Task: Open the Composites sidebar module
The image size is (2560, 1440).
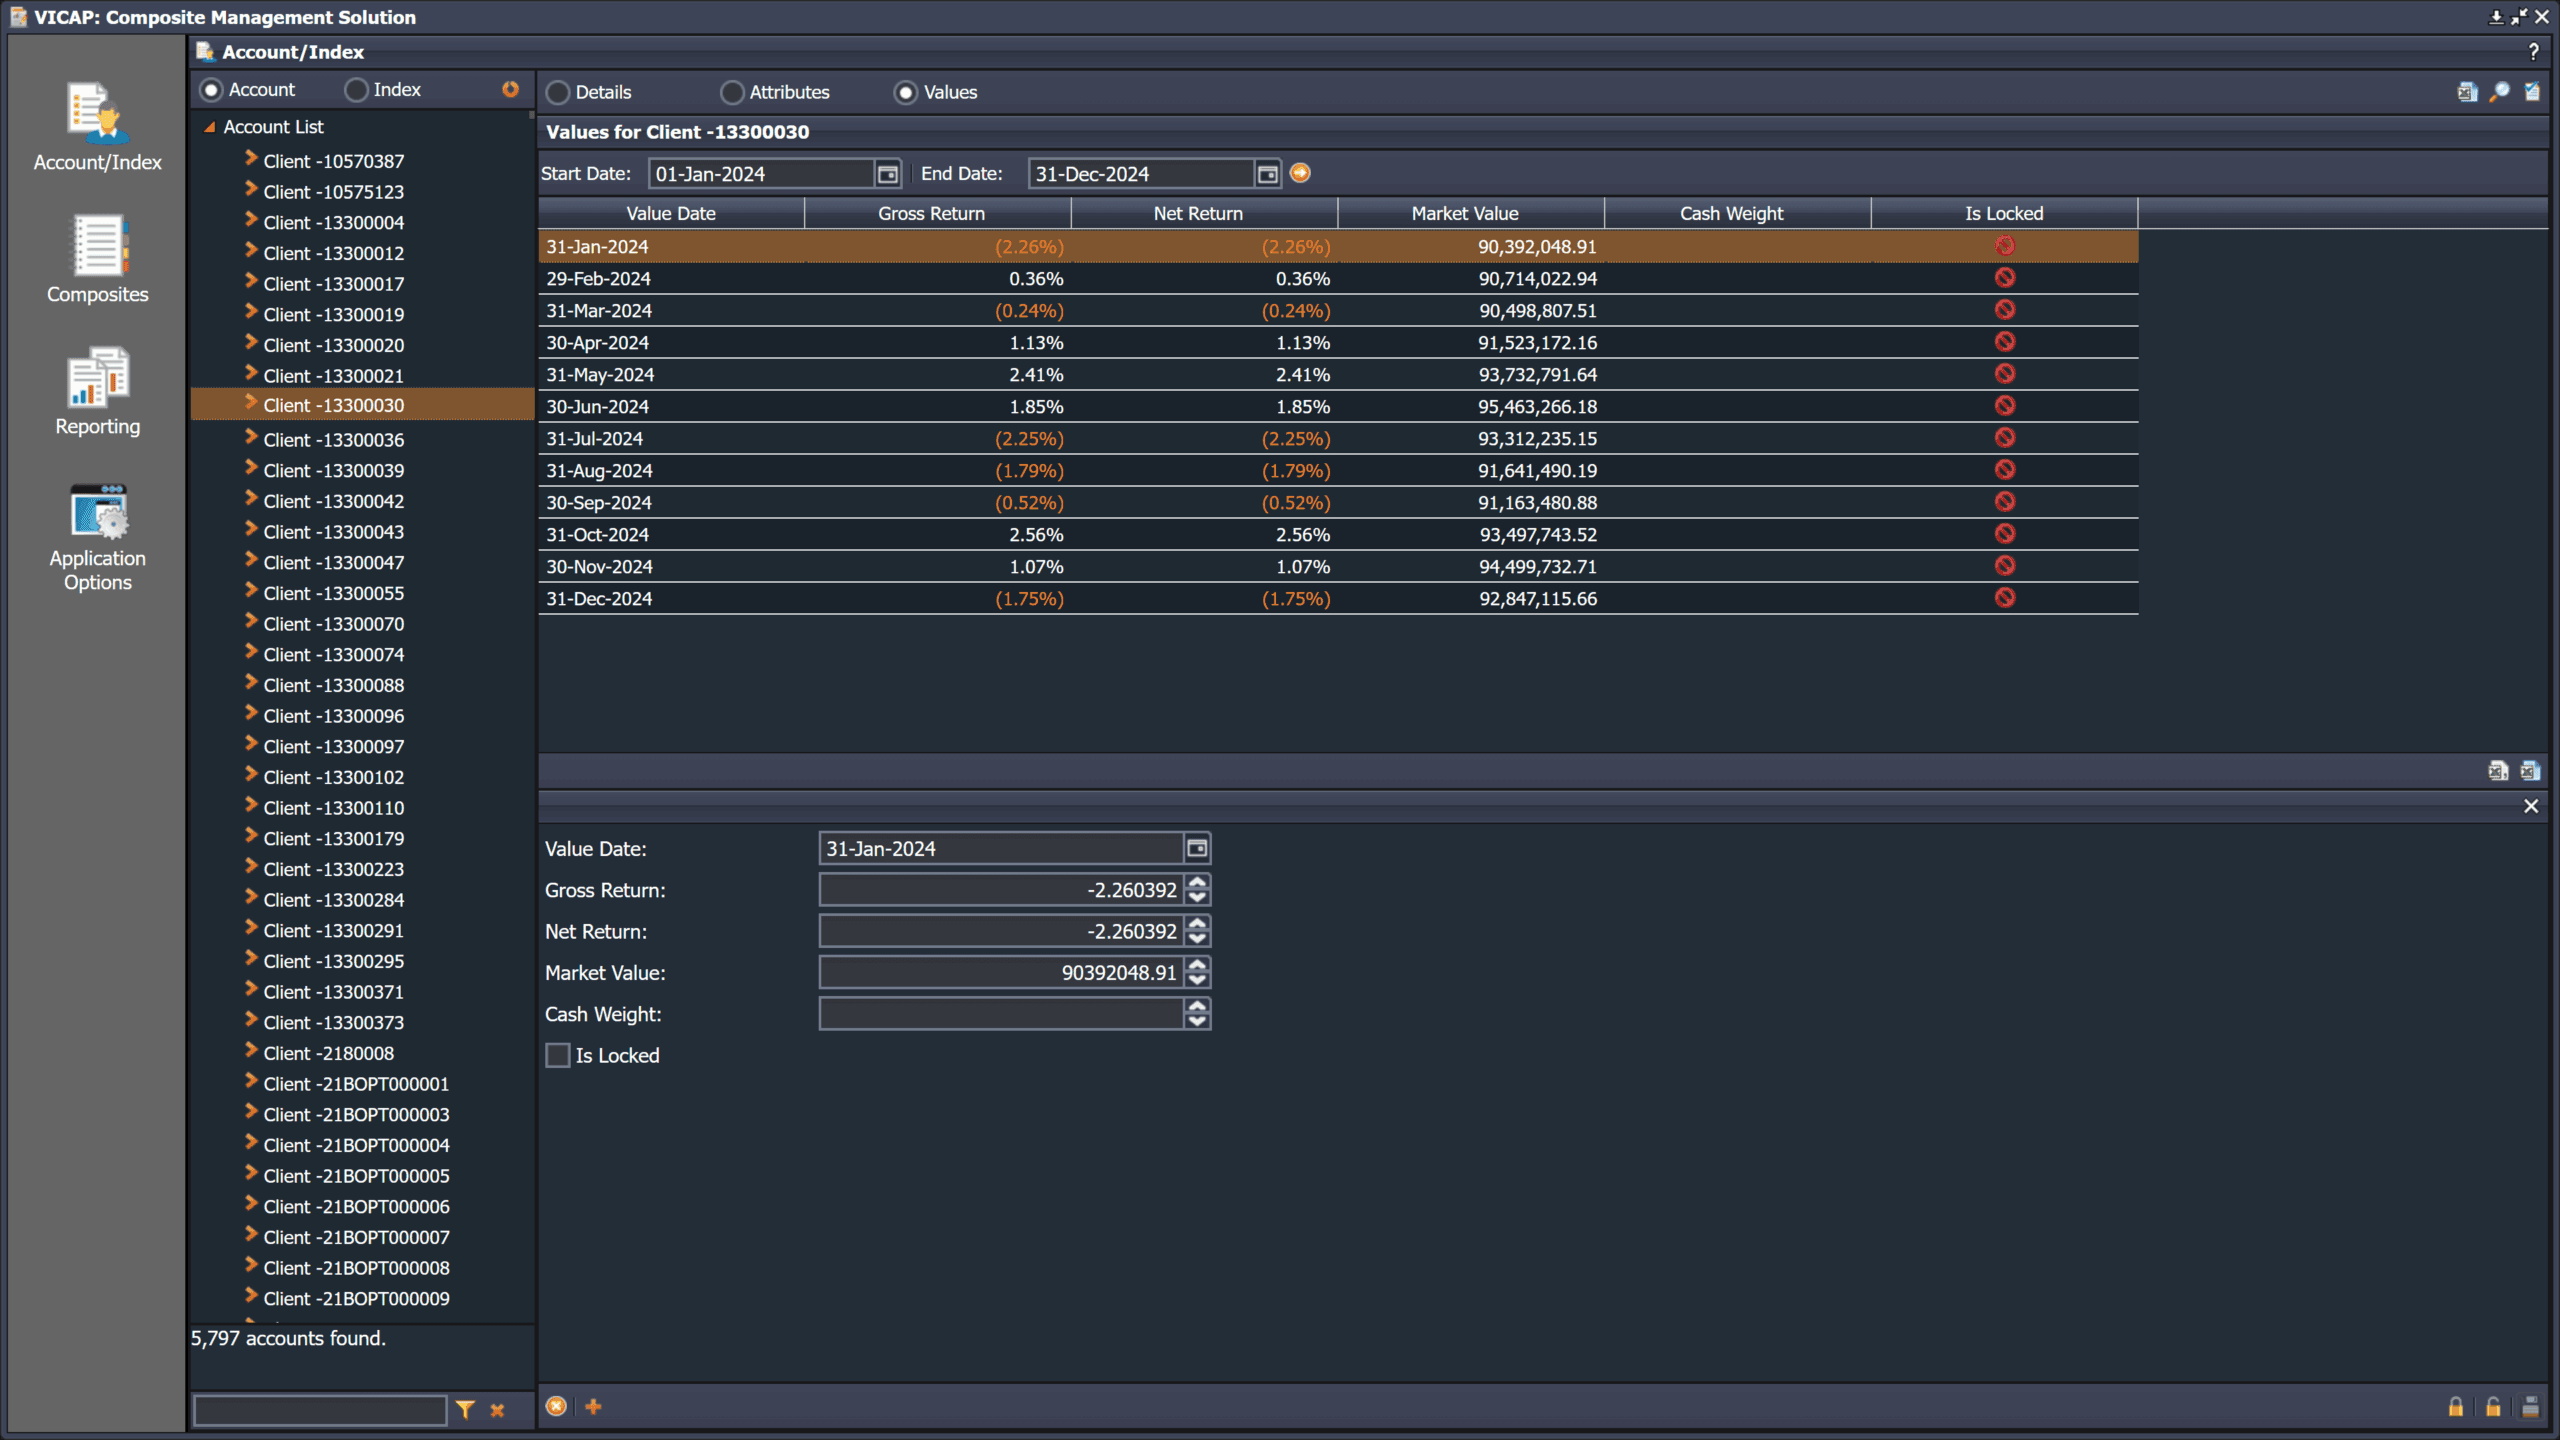Action: [97, 259]
